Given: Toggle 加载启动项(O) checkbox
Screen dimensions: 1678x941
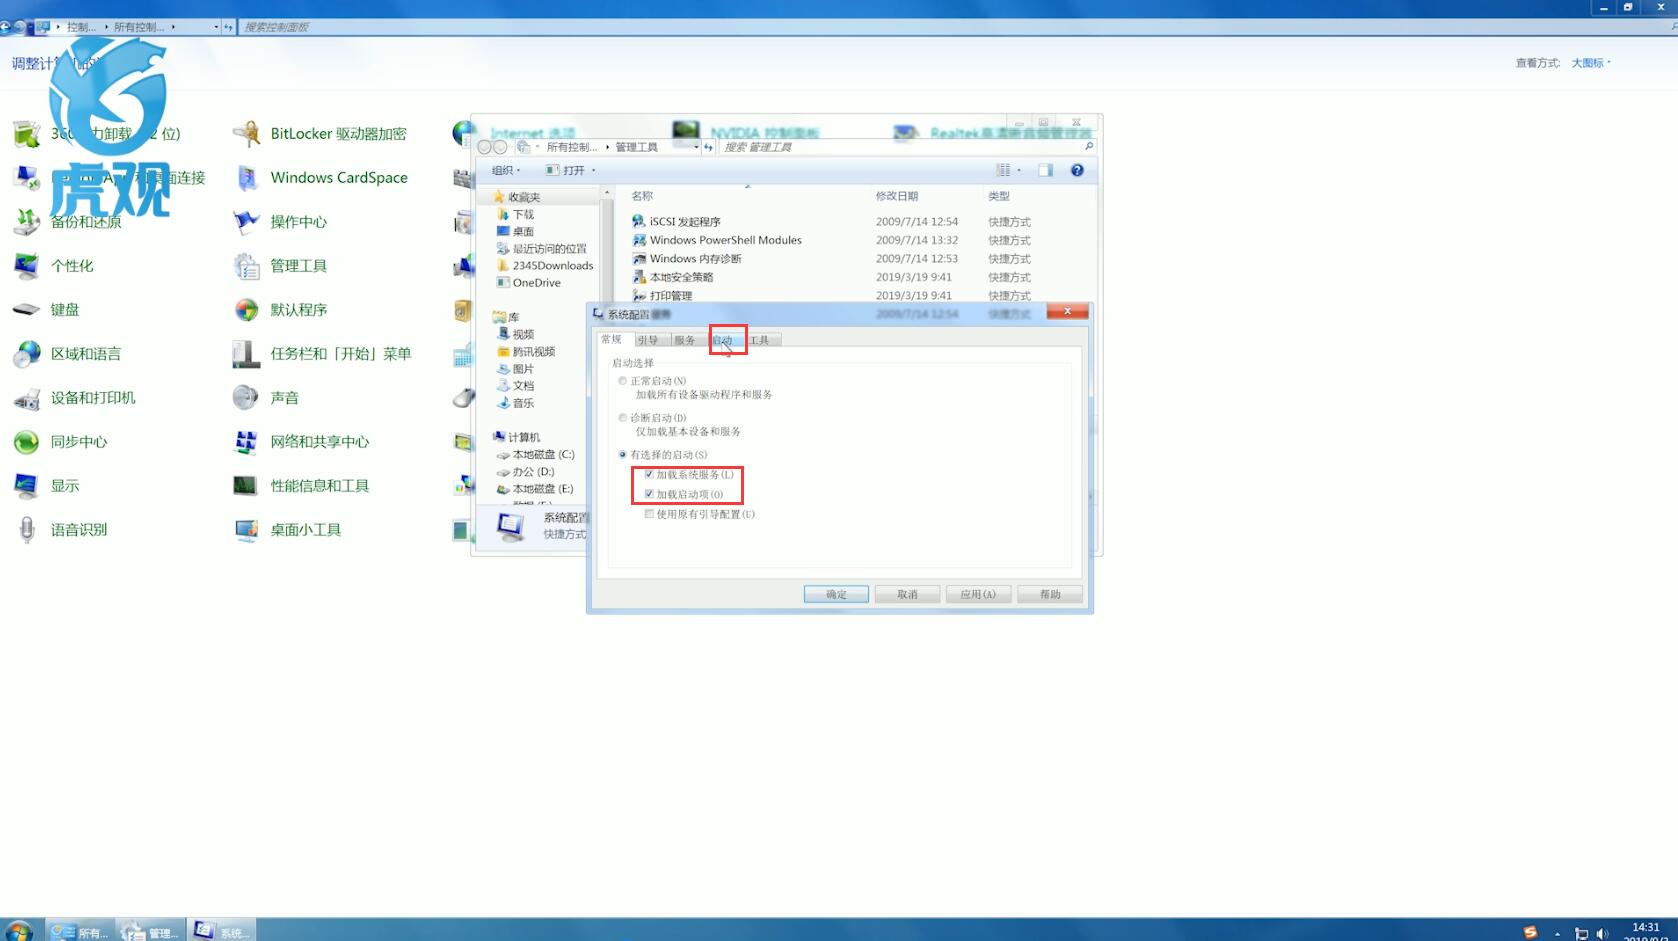Looking at the screenshot, I should click(649, 494).
